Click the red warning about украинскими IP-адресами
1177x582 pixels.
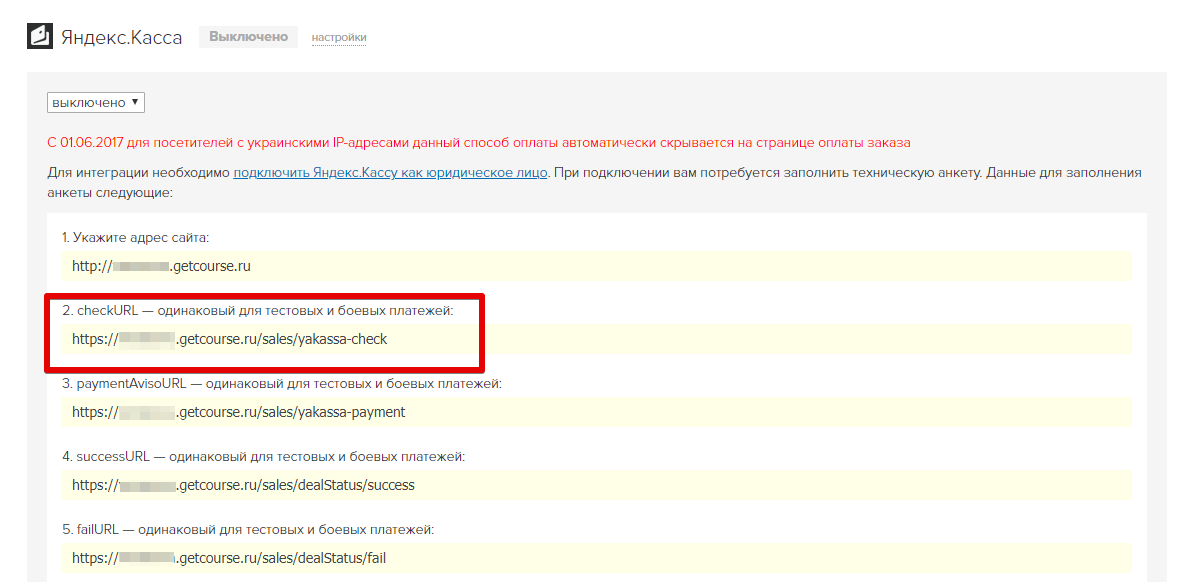[x=479, y=143]
